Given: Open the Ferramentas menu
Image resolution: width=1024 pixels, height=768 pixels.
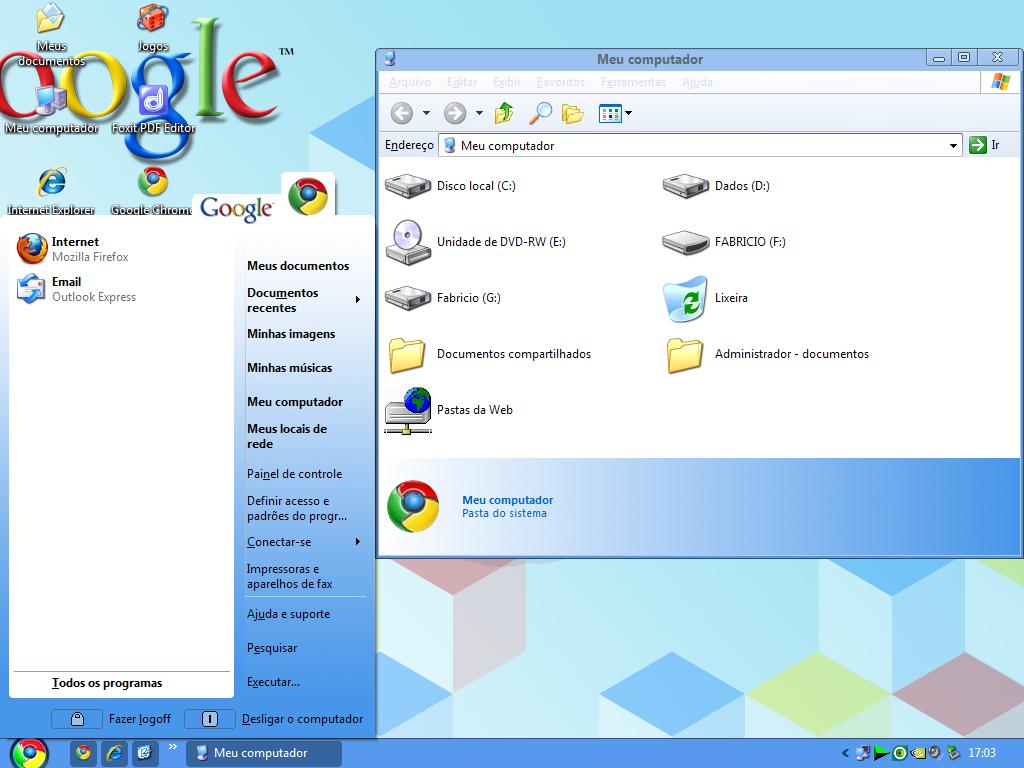Looking at the screenshot, I should [x=633, y=82].
